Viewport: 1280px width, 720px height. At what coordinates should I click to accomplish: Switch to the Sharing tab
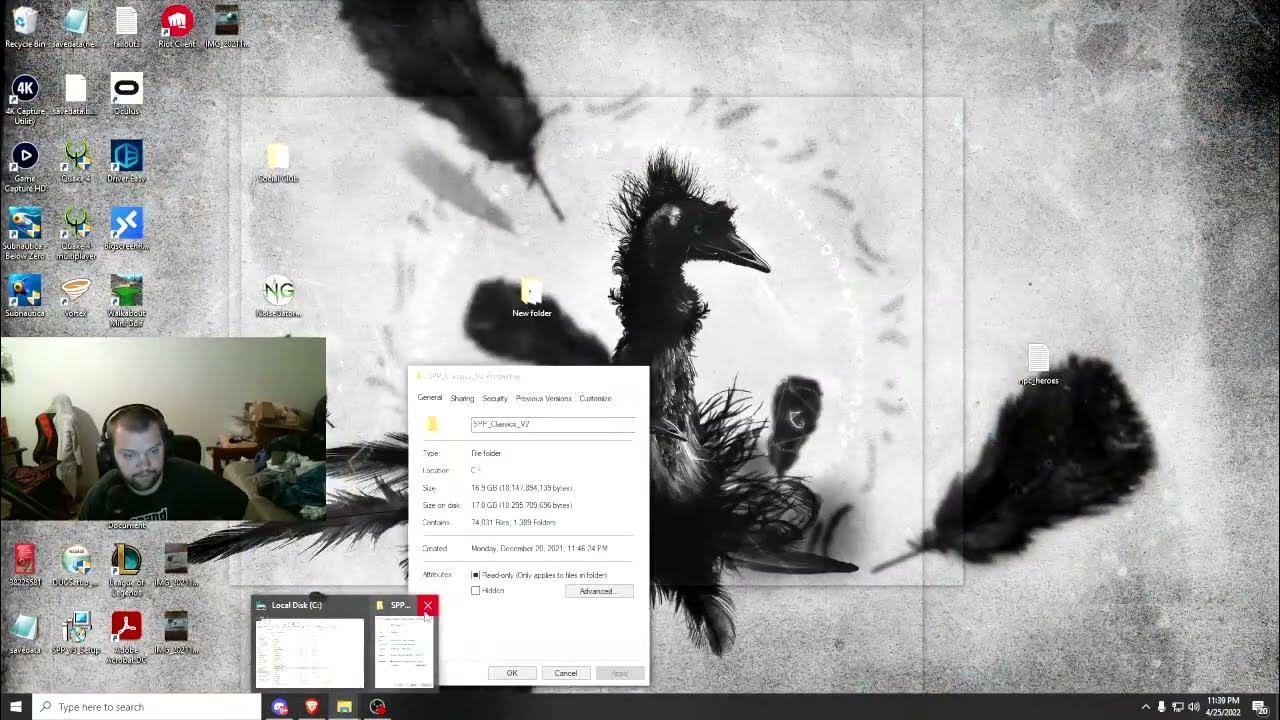pyautogui.click(x=462, y=398)
